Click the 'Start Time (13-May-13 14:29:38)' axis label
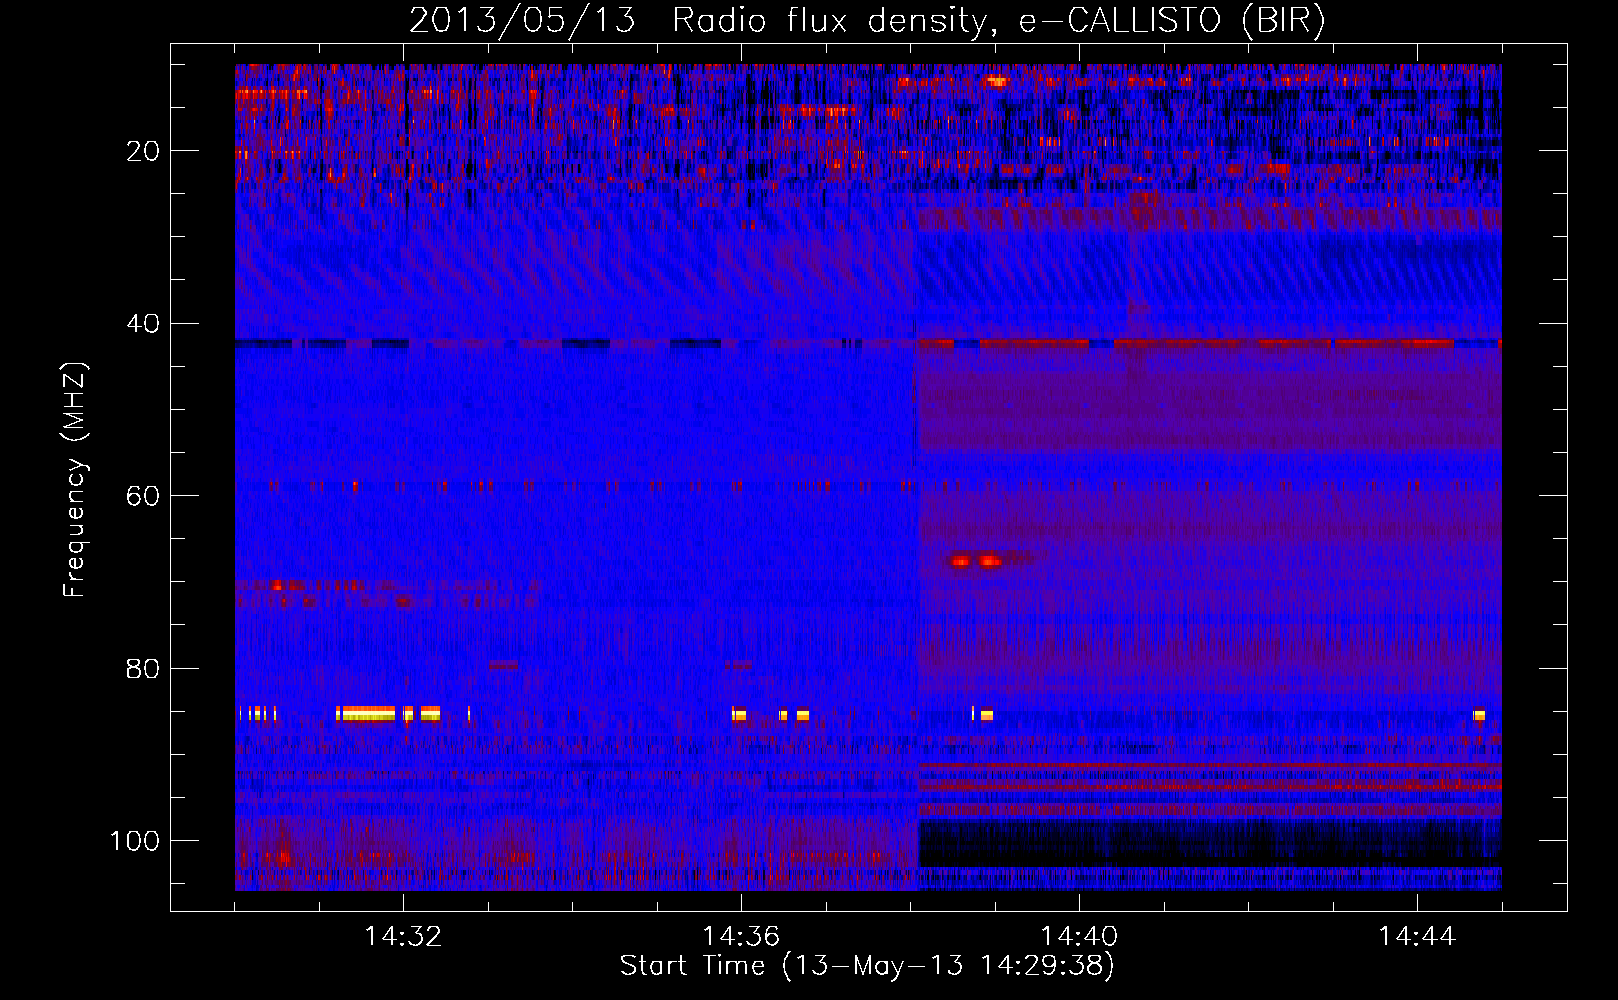The width and height of the screenshot is (1618, 1000). 867,965
